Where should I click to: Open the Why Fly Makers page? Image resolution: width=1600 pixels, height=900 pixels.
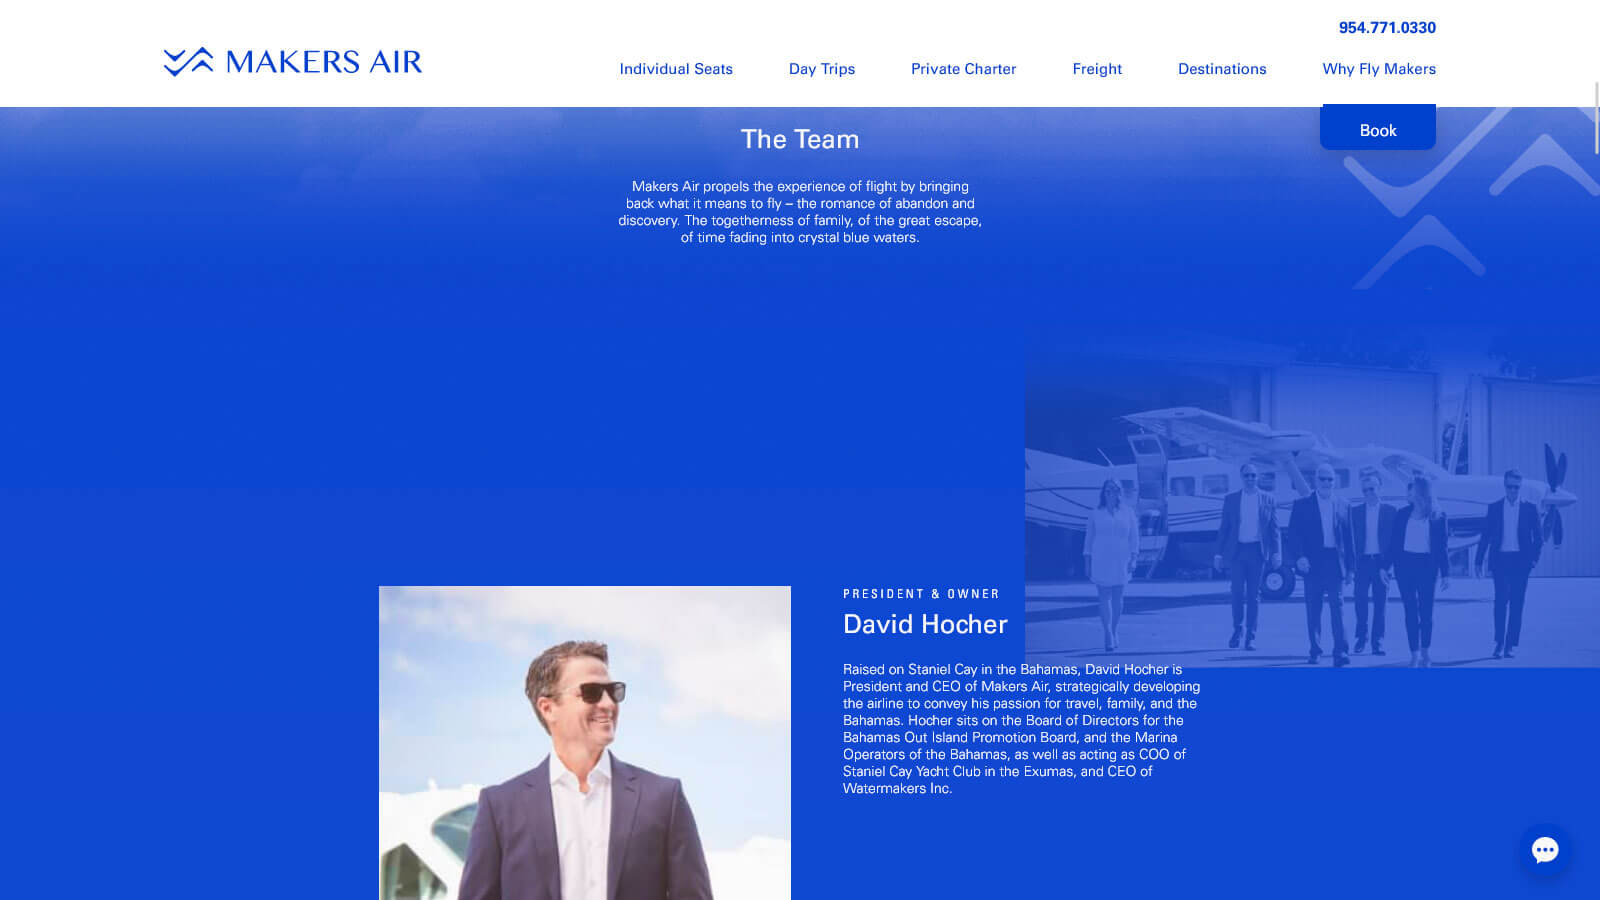pyautogui.click(x=1379, y=69)
